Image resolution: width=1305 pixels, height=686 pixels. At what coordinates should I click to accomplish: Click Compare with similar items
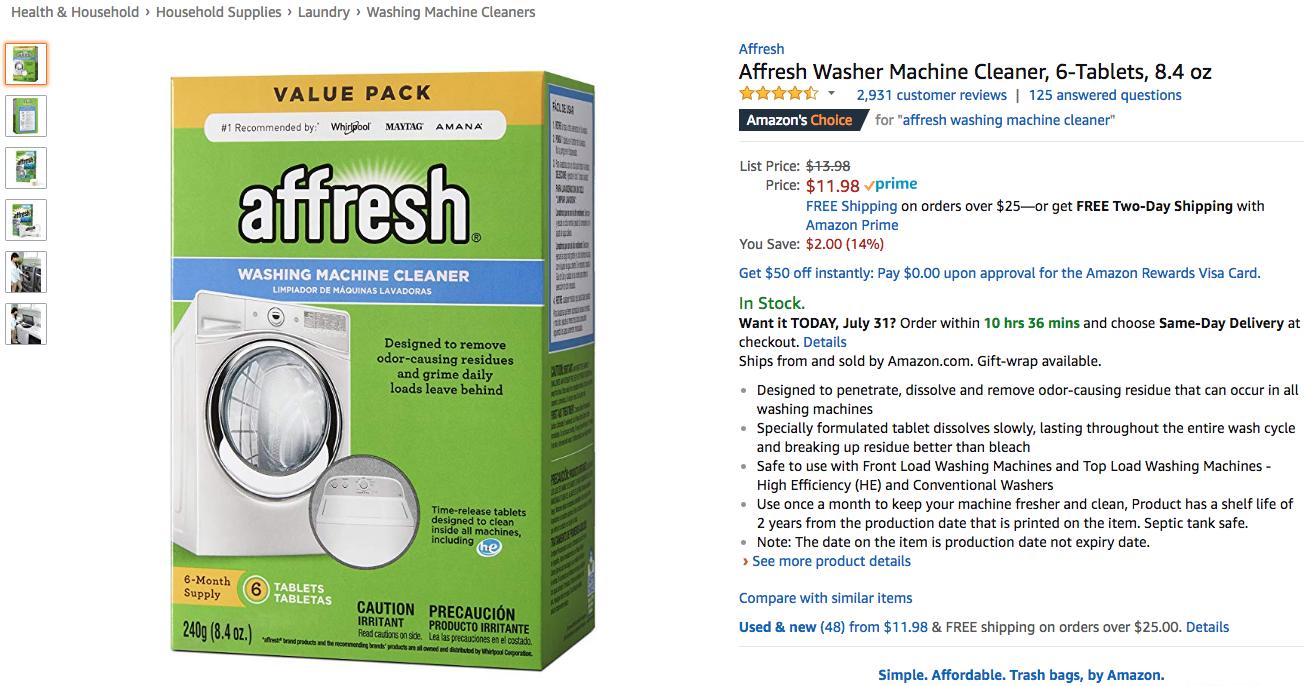(825, 598)
